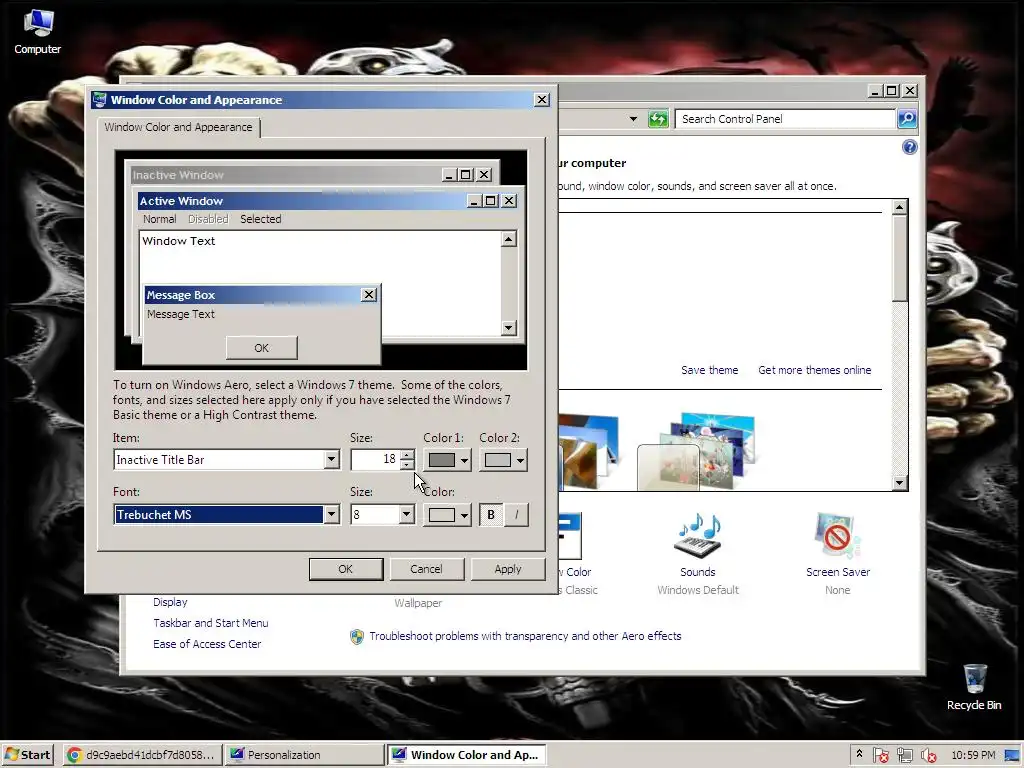
Task: Click Apply button in the dialog
Action: (507, 569)
